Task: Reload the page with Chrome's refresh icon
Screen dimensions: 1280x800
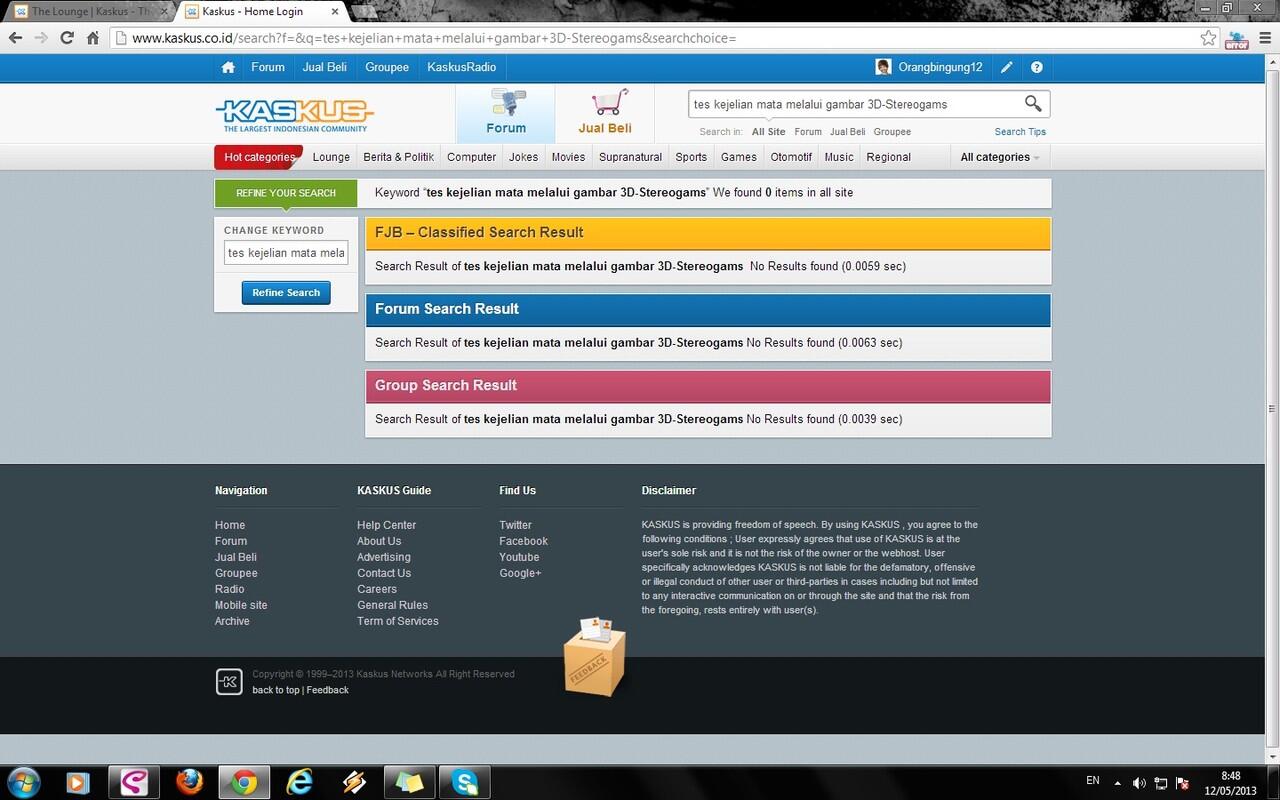Action: click(67, 38)
